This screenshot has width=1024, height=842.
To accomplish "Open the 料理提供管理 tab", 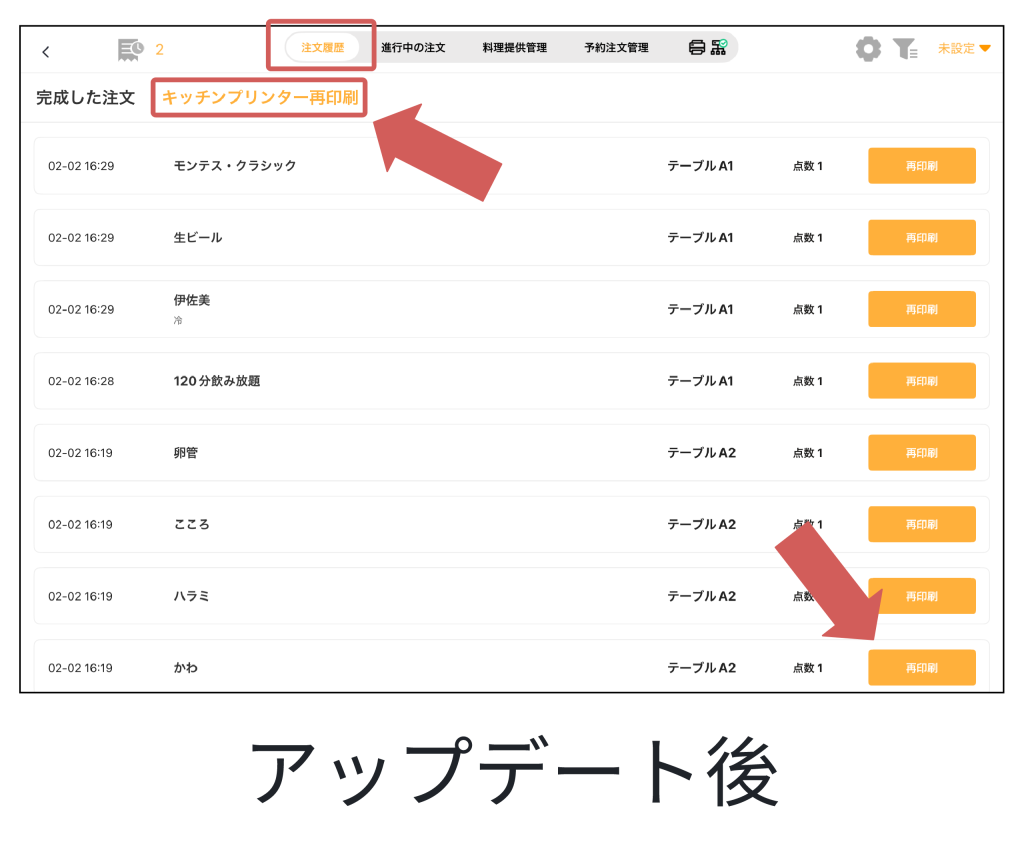I will point(514,47).
